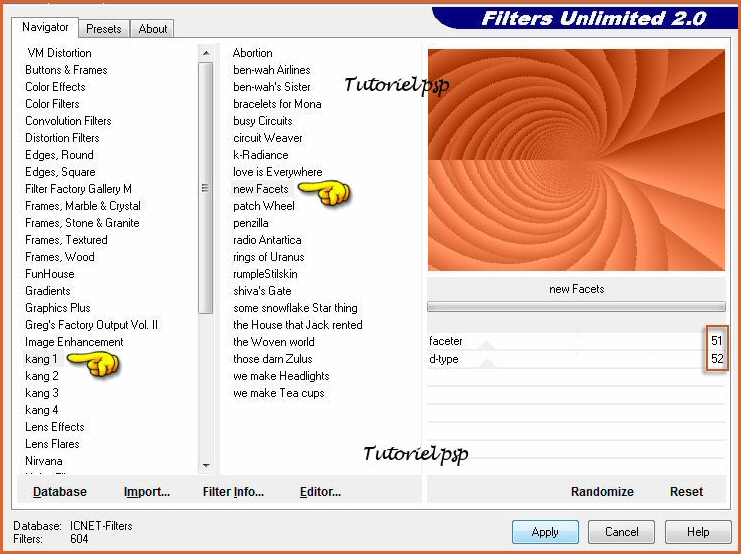Click the Apply button
This screenshot has width=741, height=554.
545,532
